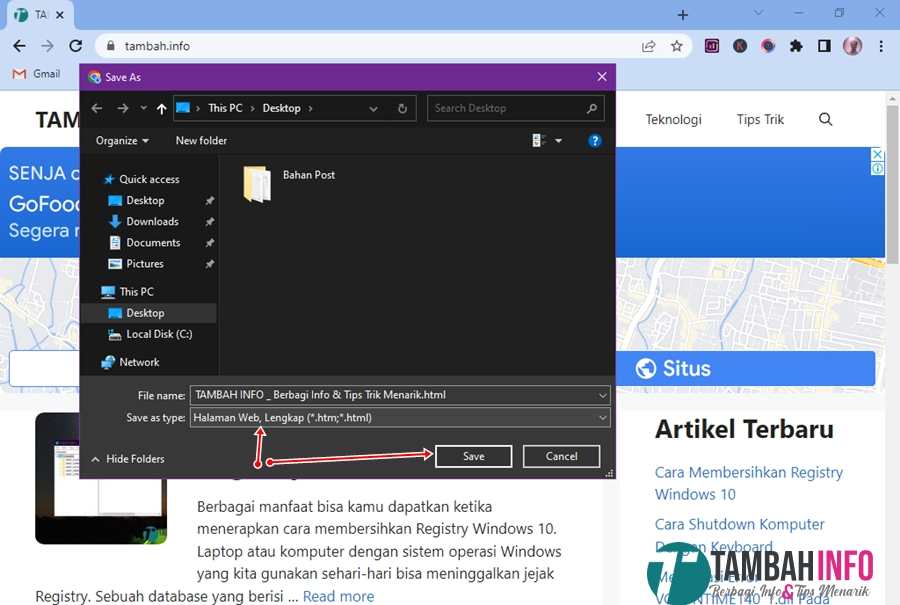Bookmark this page with the star icon
Viewport: 900px width, 605px height.
tap(677, 46)
